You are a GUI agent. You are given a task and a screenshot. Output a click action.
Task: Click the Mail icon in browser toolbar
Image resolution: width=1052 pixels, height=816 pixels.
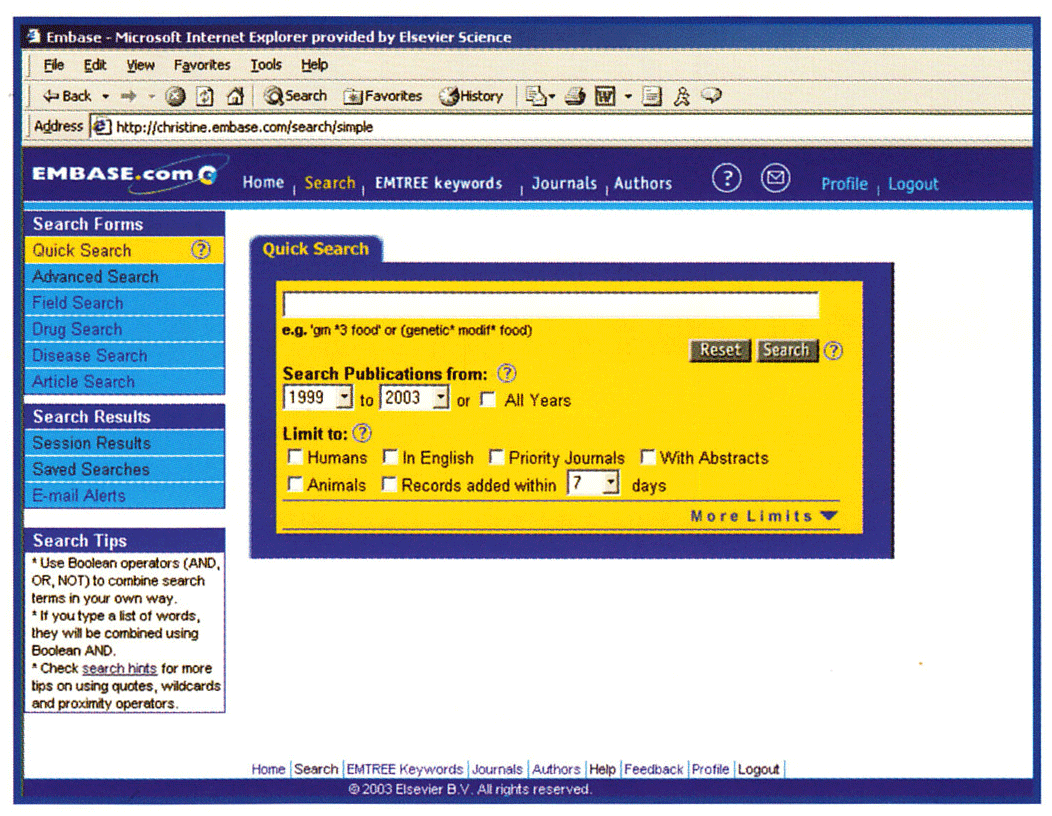click(536, 96)
